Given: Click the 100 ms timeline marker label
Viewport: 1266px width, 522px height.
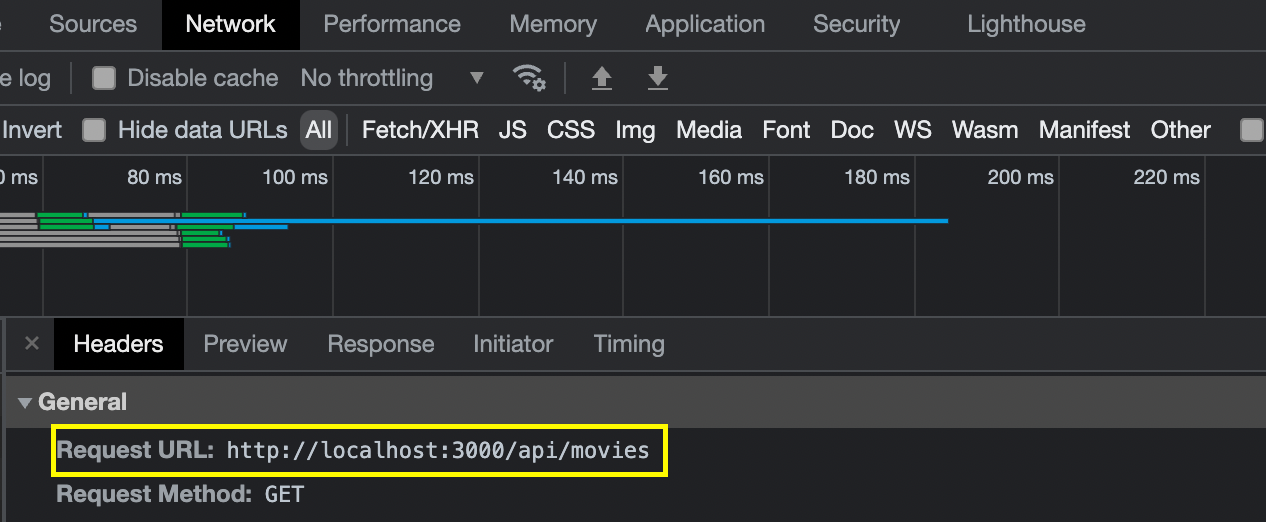Looking at the screenshot, I should 295,178.
